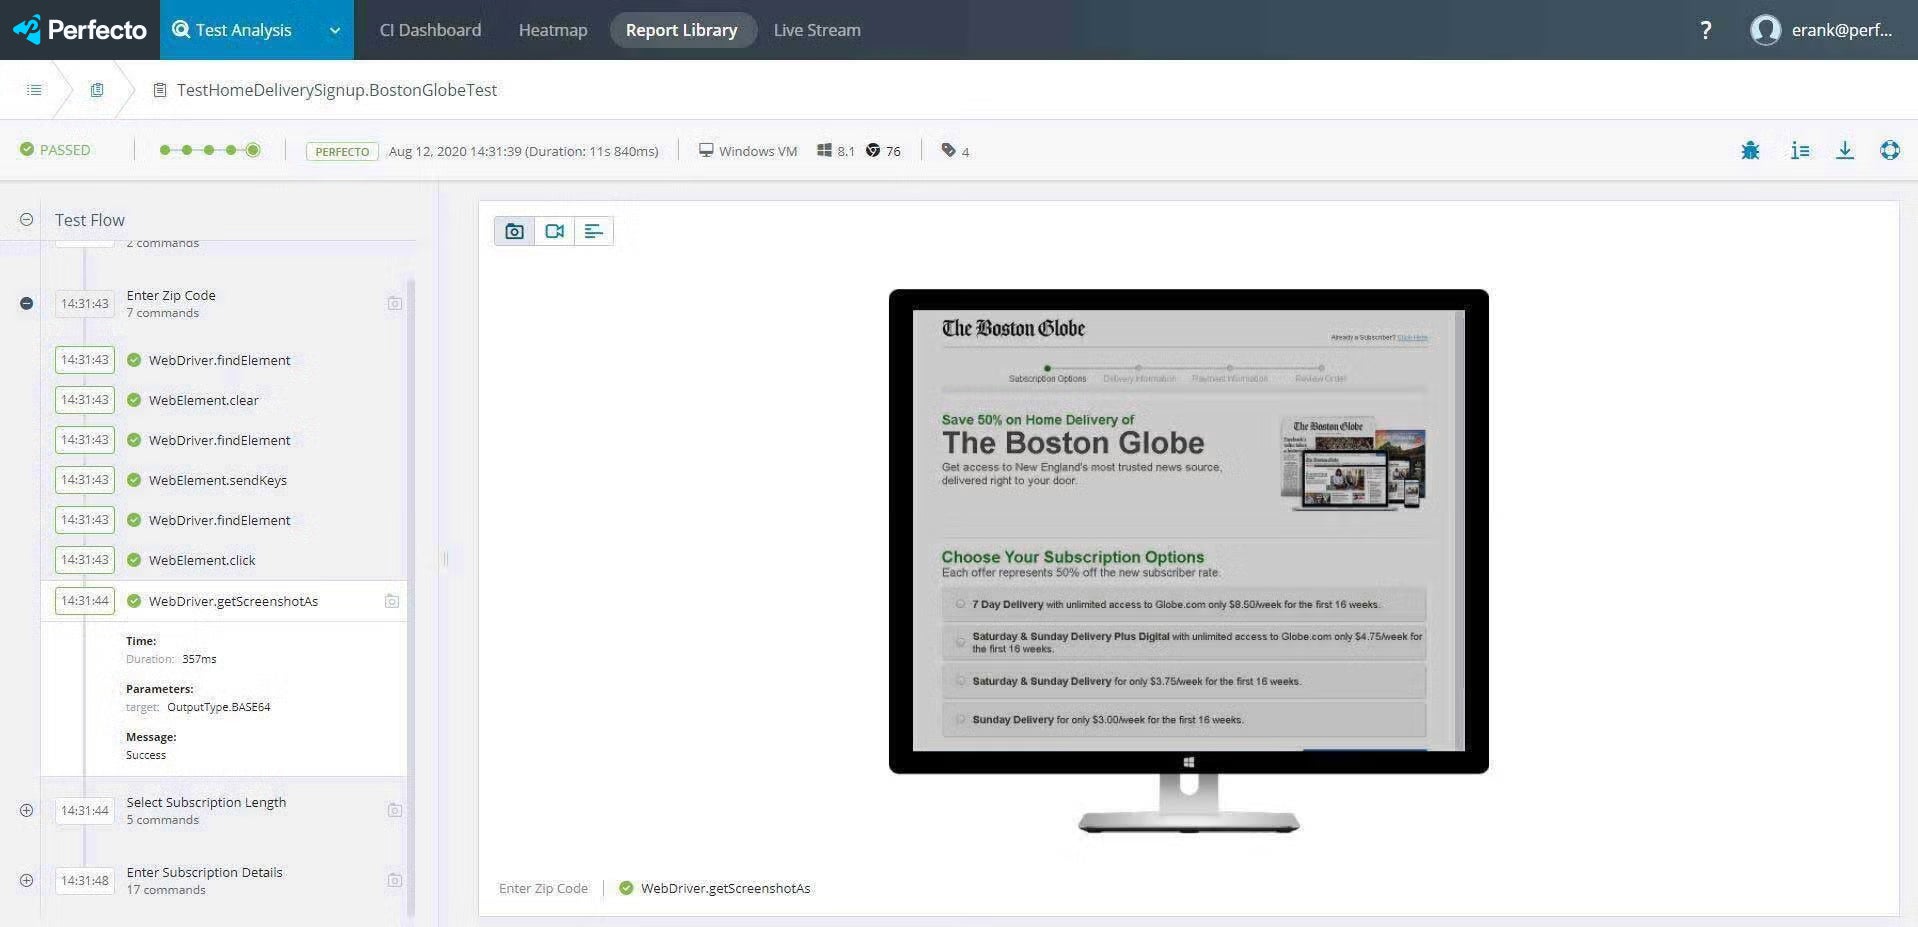Click the crosshair target icon
Image resolution: width=1918 pixels, height=927 pixels.
click(x=1890, y=150)
